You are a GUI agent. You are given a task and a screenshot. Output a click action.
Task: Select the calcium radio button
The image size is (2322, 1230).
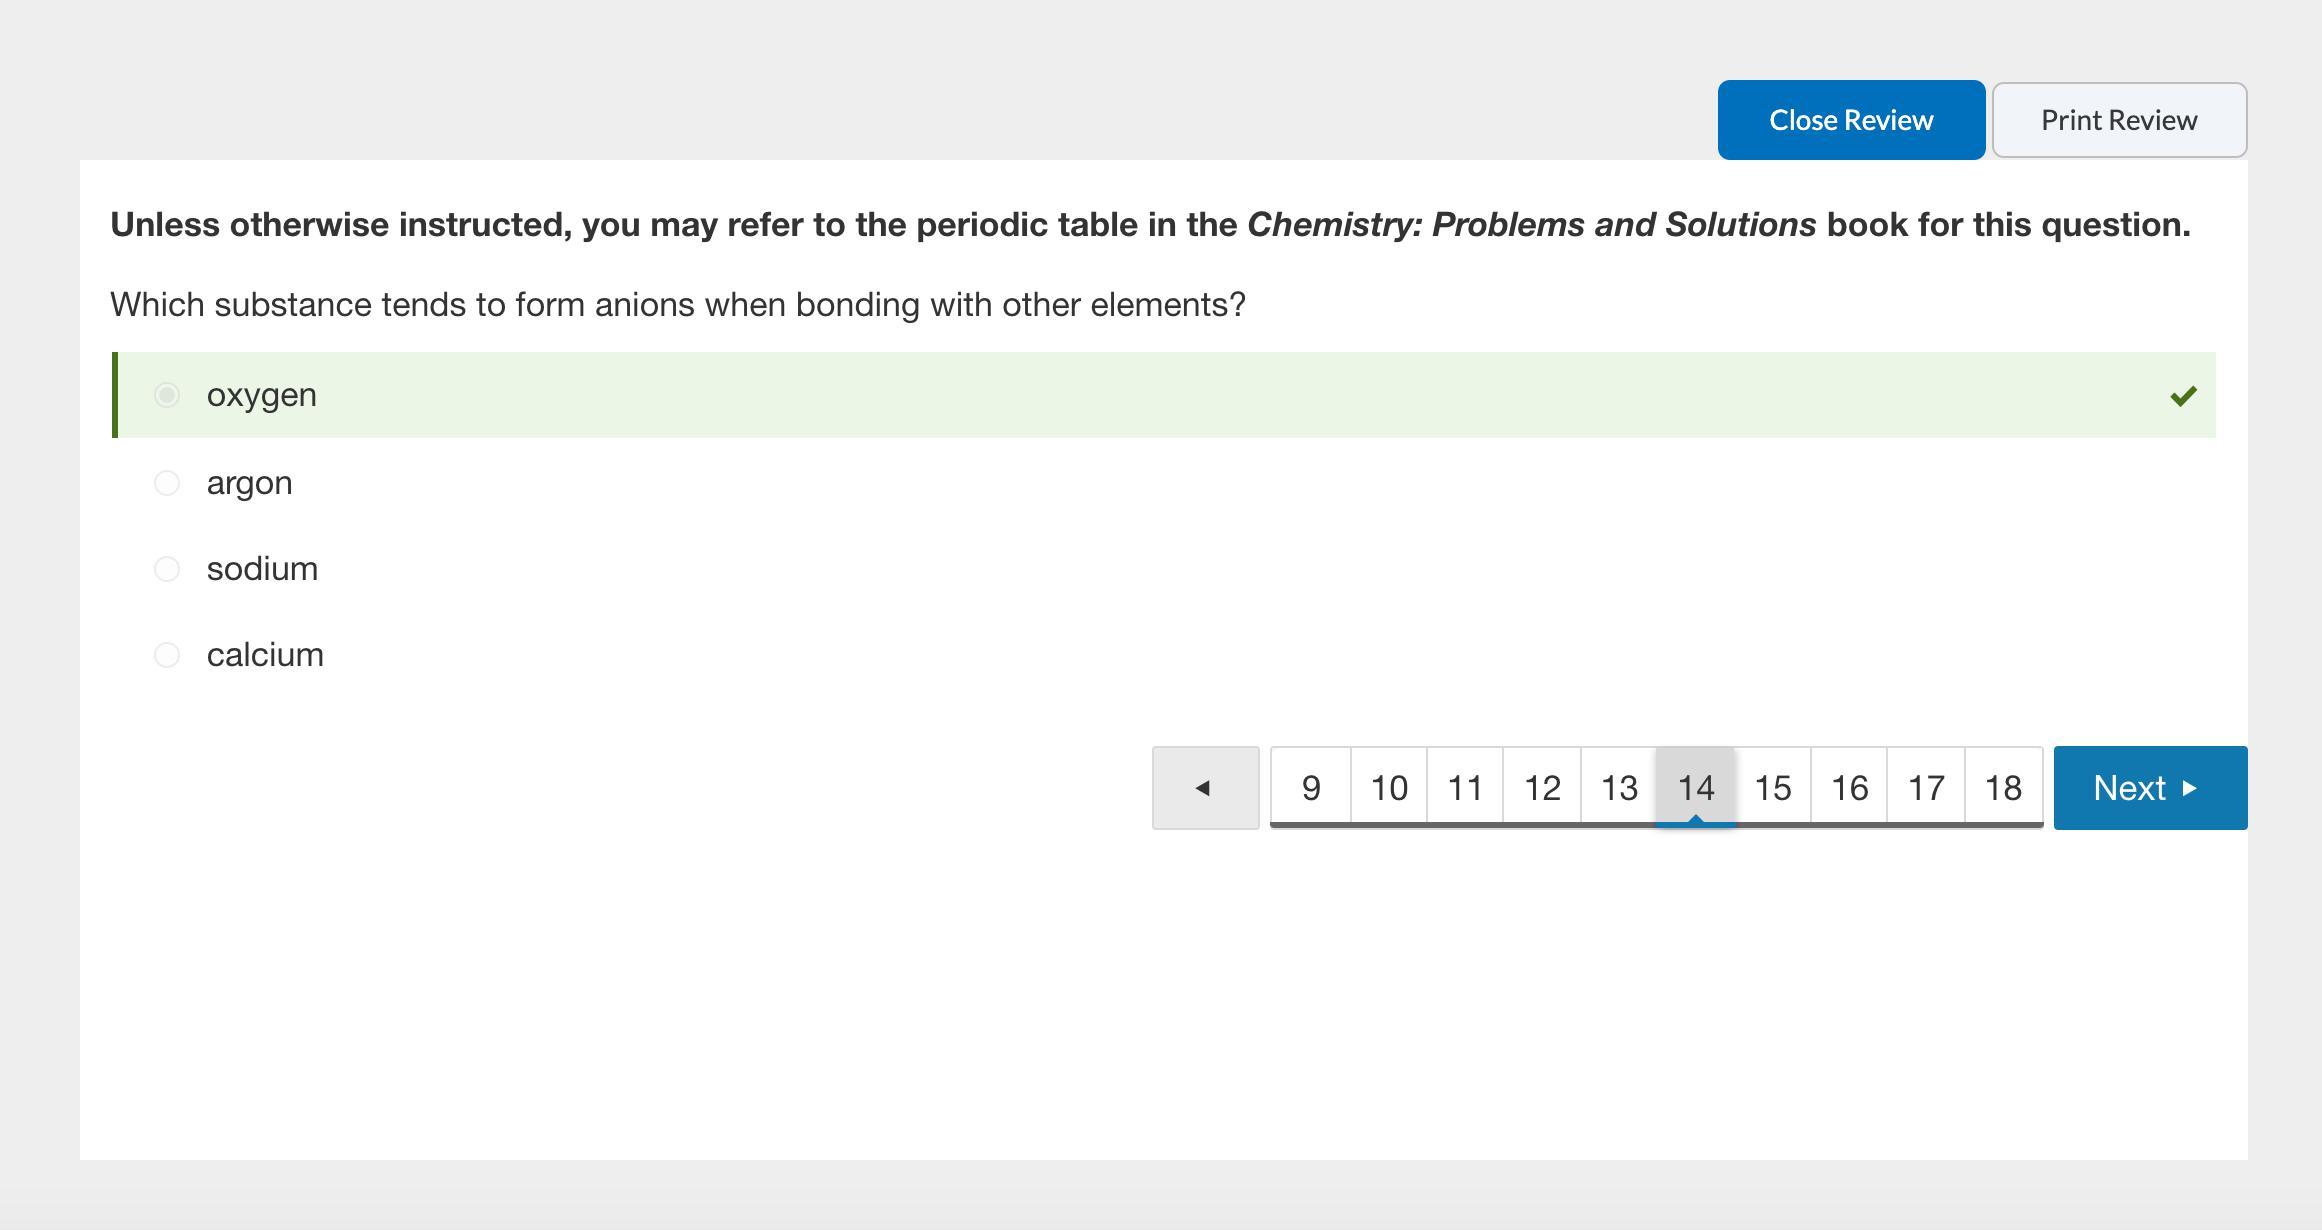click(167, 655)
